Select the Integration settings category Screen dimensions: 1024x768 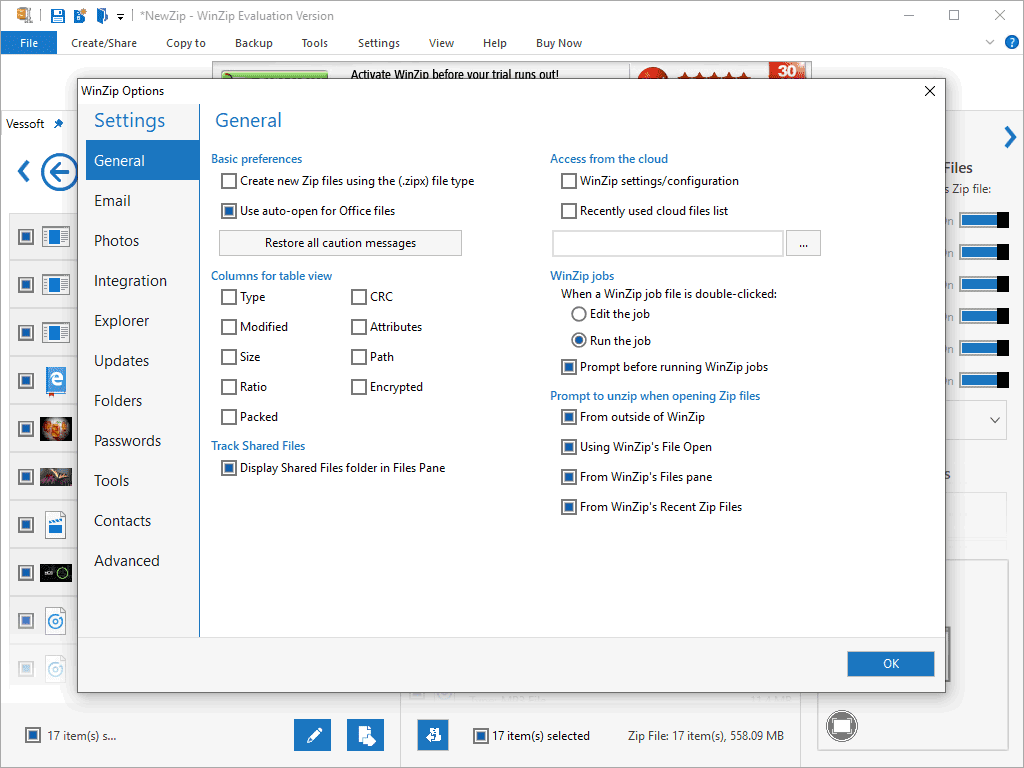(x=142, y=281)
